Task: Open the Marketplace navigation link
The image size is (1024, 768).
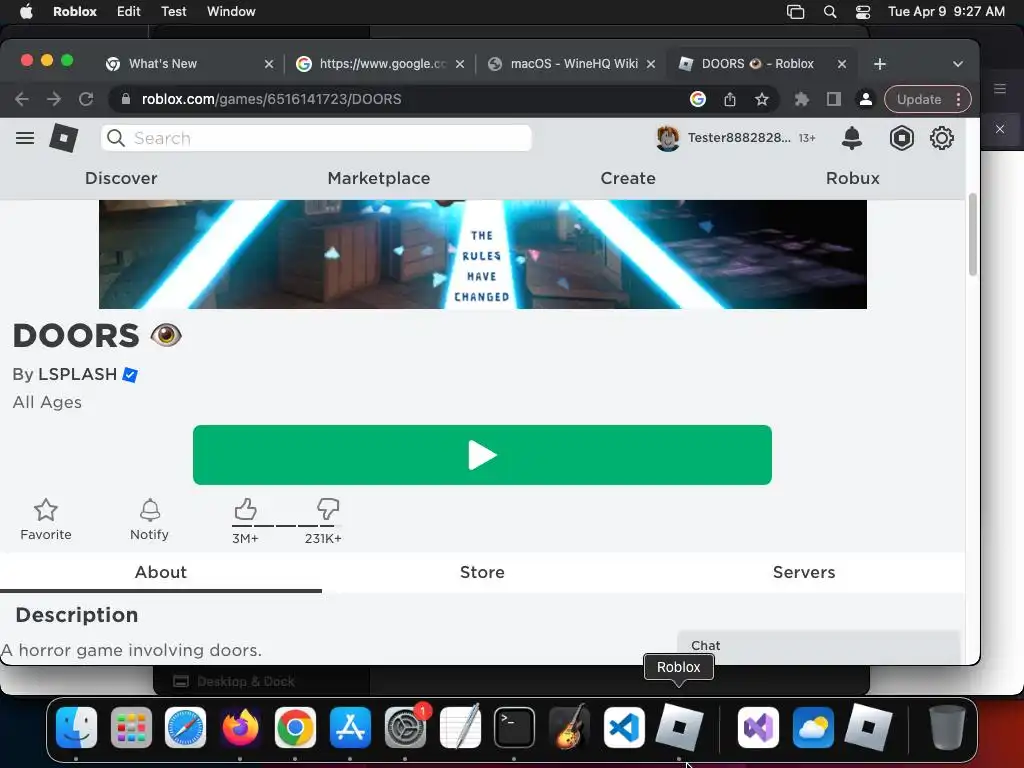Action: (379, 178)
